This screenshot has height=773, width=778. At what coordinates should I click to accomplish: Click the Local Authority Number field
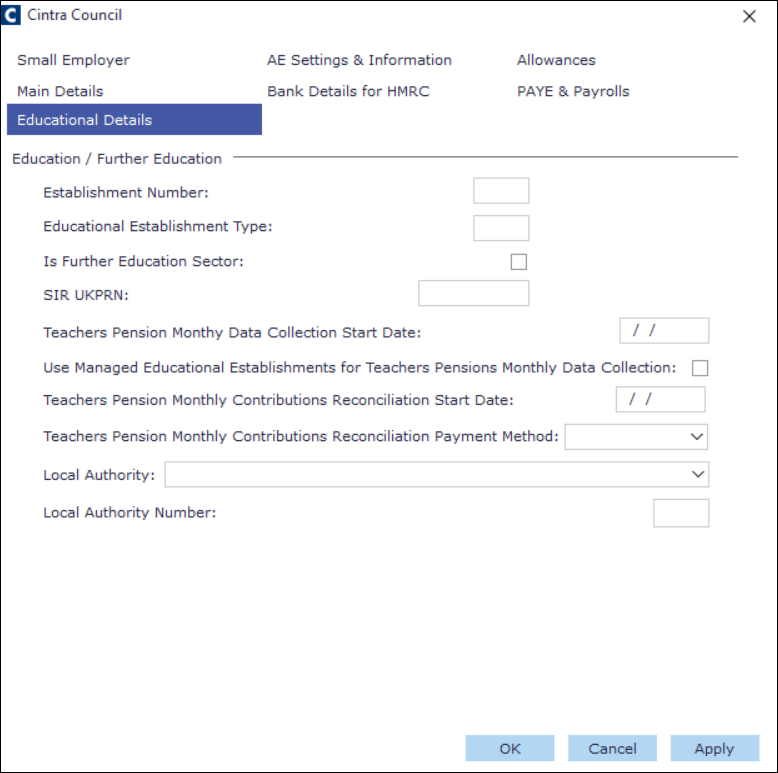681,513
